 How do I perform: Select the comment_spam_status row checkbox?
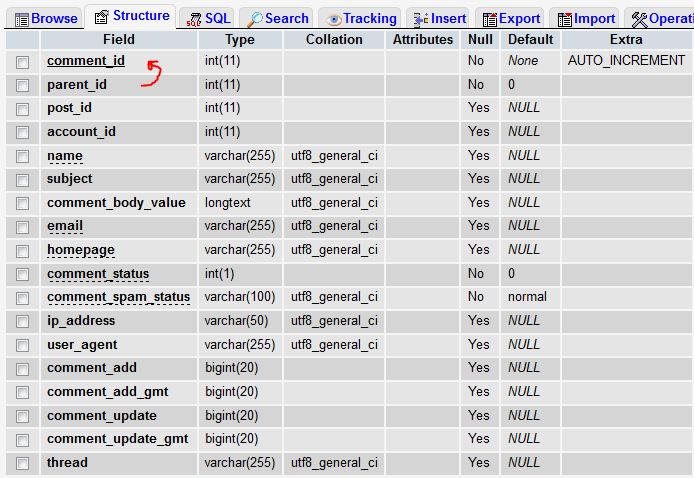pyautogui.click(x=23, y=298)
